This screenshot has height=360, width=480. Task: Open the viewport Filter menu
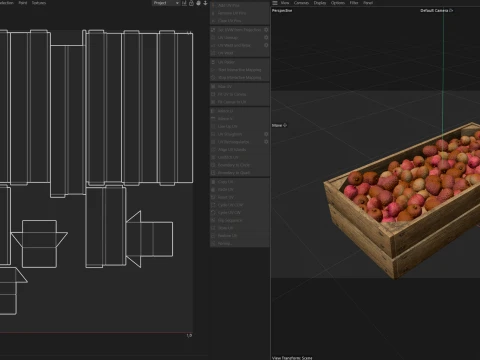coord(354,3)
